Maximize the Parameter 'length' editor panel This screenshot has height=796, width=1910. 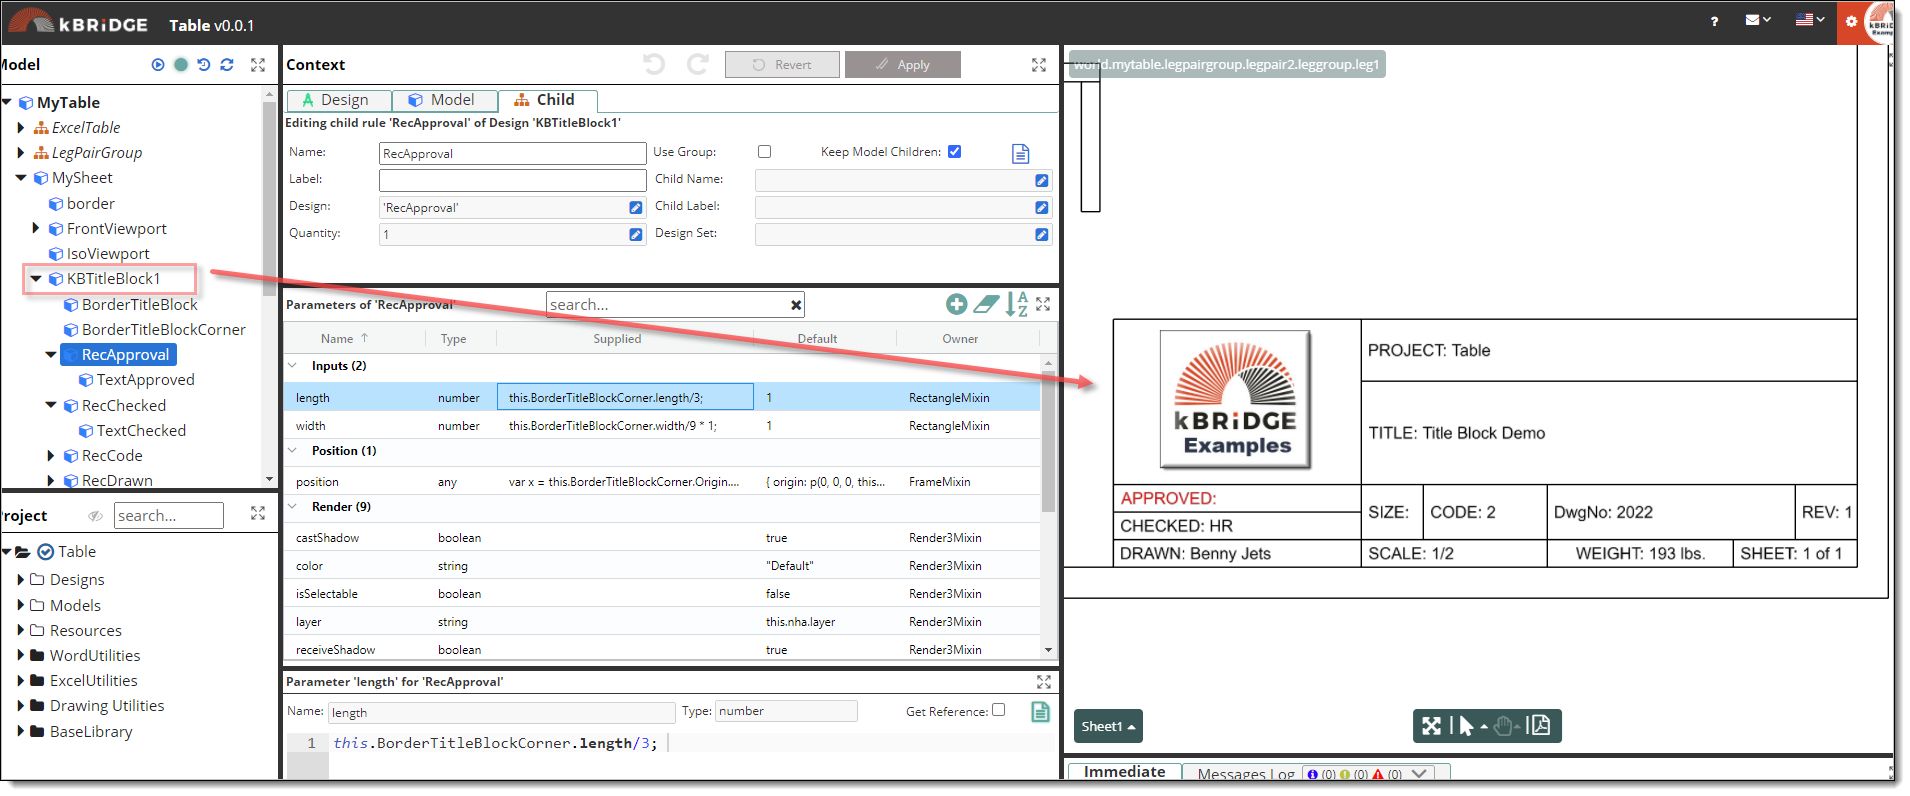point(1044,682)
